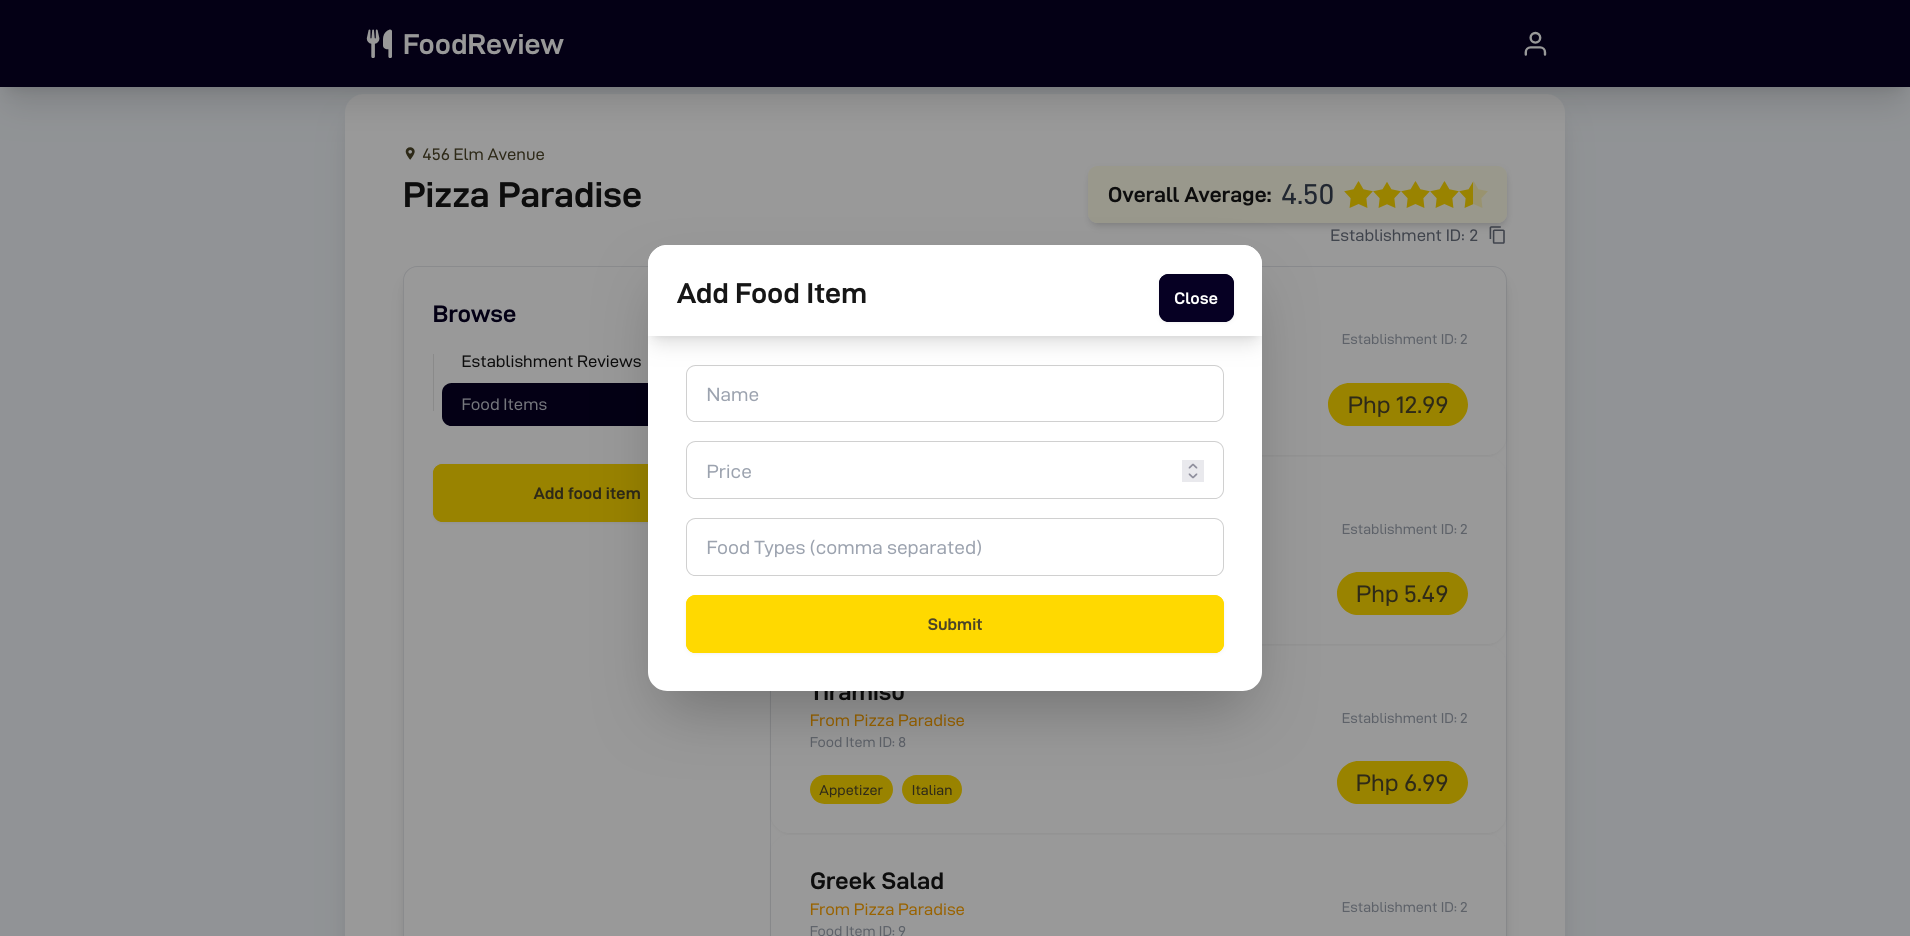The height and width of the screenshot is (936, 1910).
Task: Close the Add Food Item dialog
Action: click(x=1195, y=298)
